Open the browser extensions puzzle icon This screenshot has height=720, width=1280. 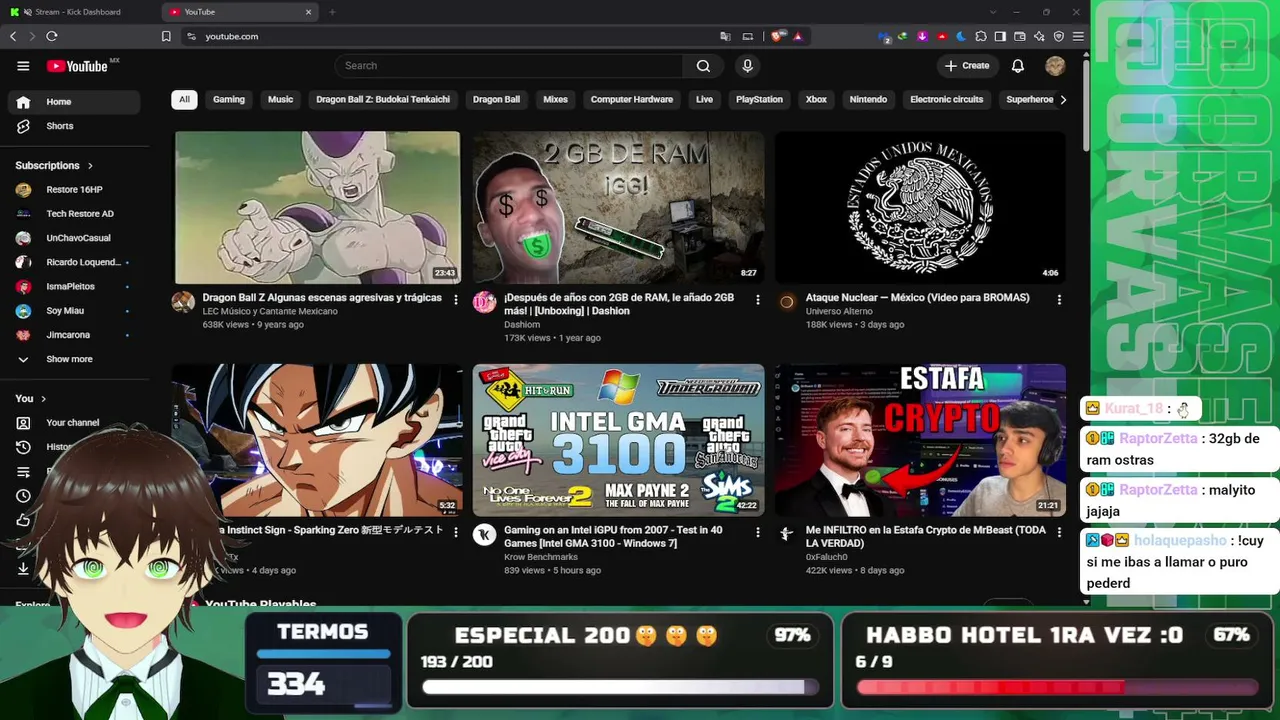(x=981, y=36)
